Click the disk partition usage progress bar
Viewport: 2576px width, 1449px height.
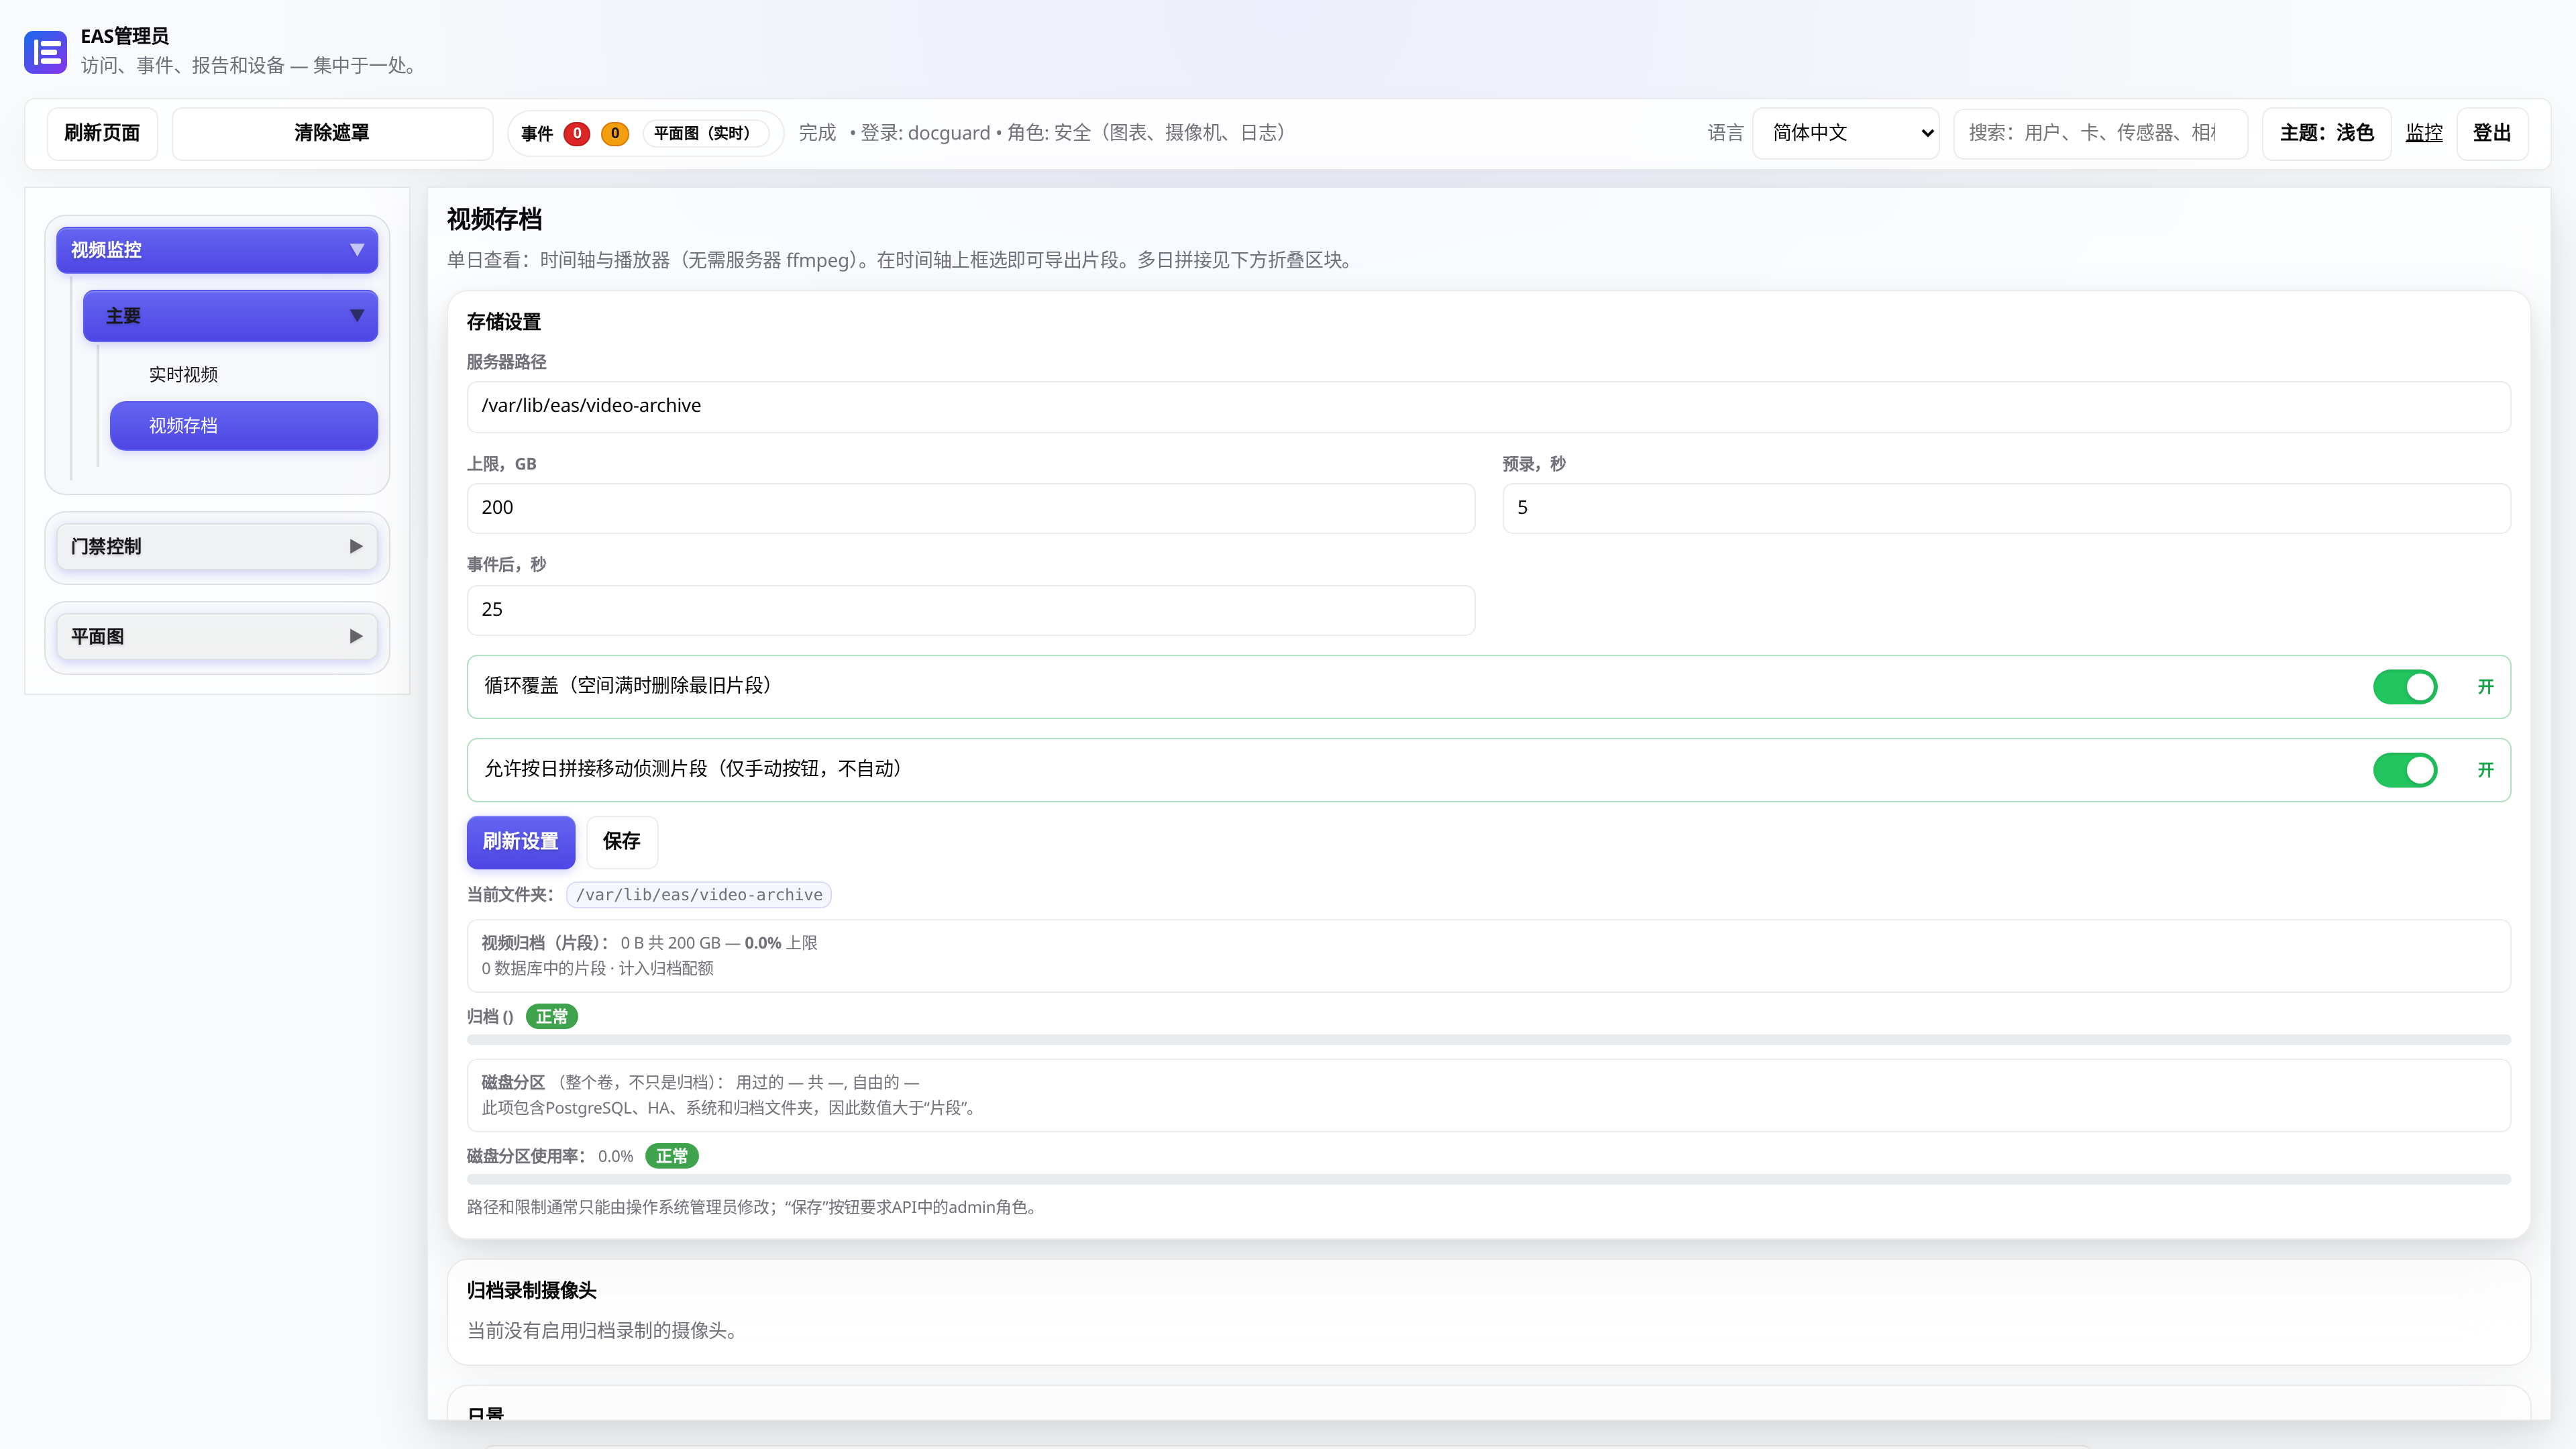click(1488, 1180)
